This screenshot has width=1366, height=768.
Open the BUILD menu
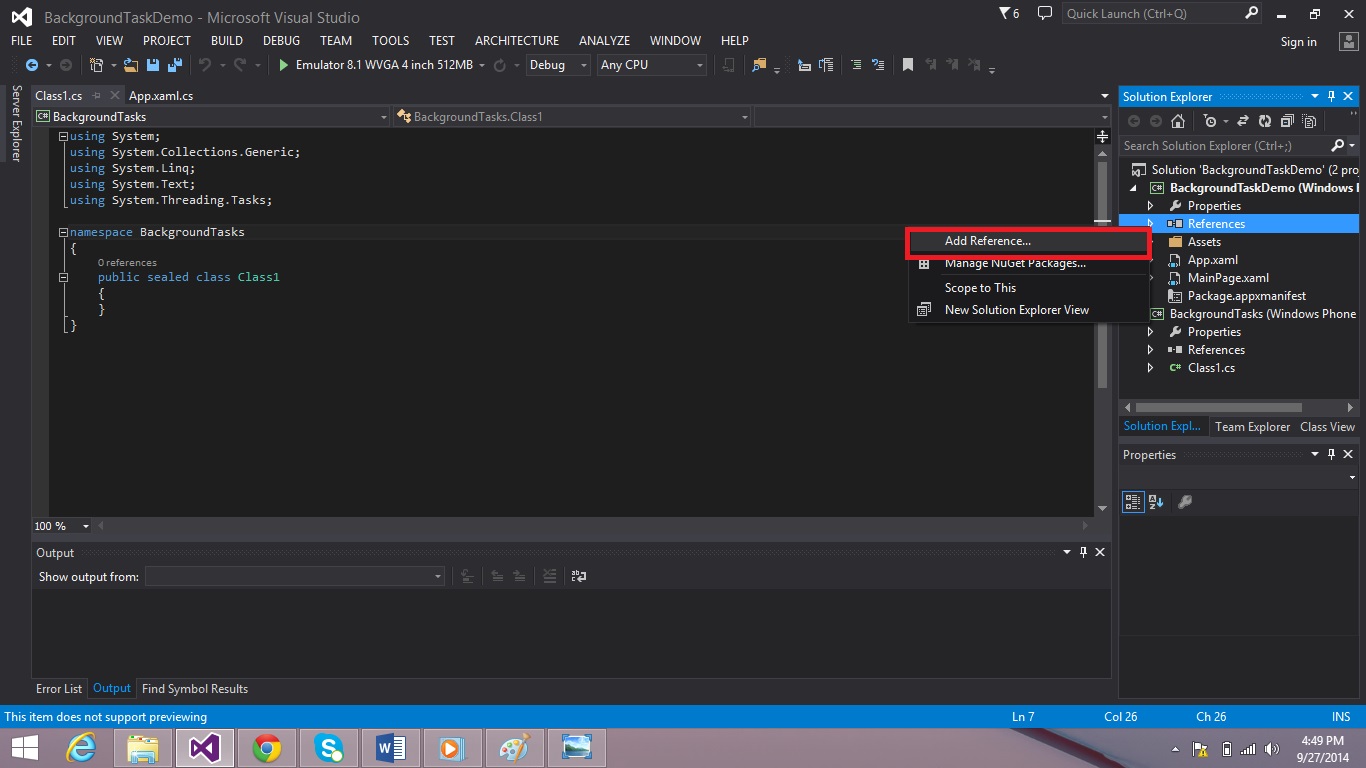click(x=227, y=41)
